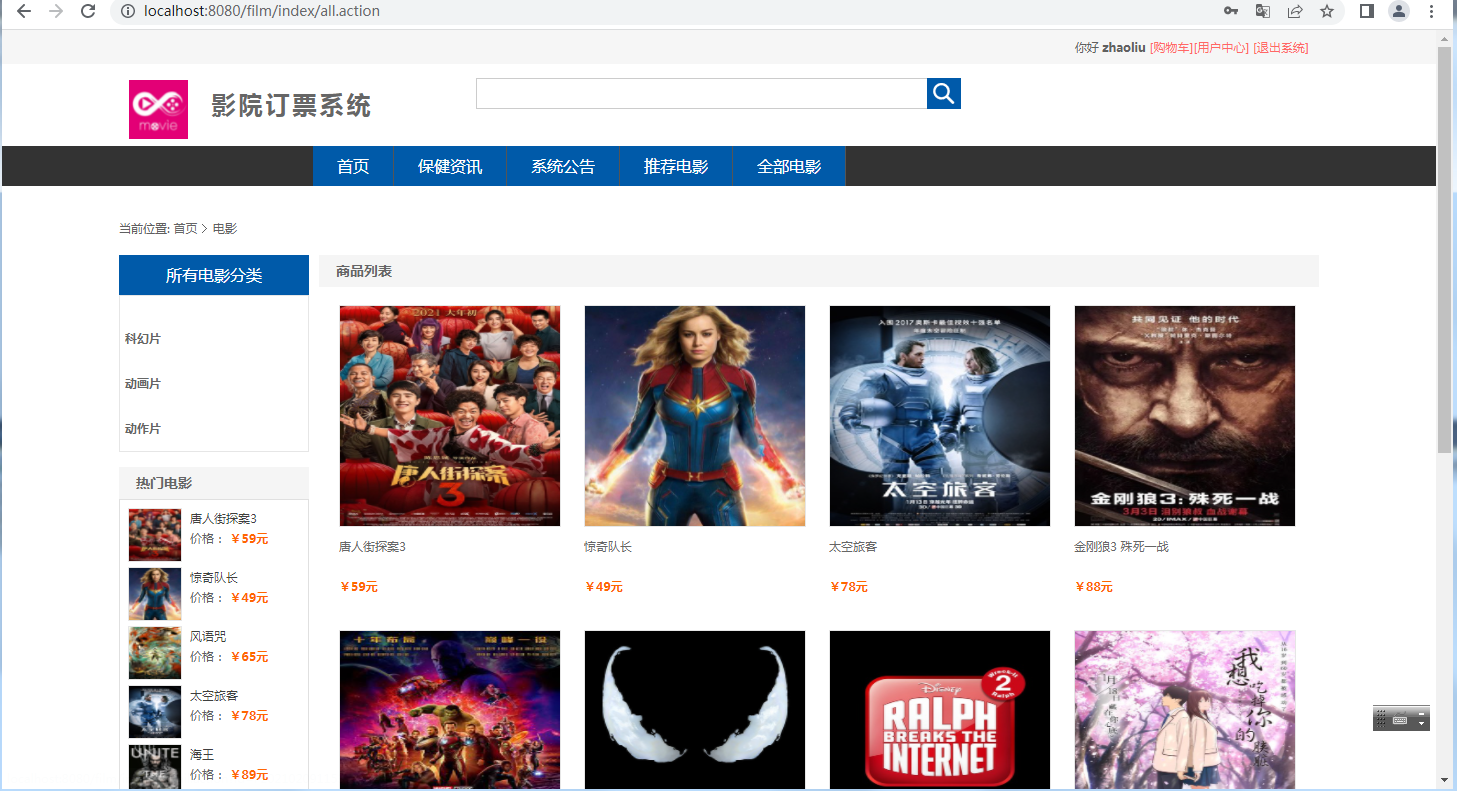Click the translate page icon
1457x791 pixels.
point(1263,11)
